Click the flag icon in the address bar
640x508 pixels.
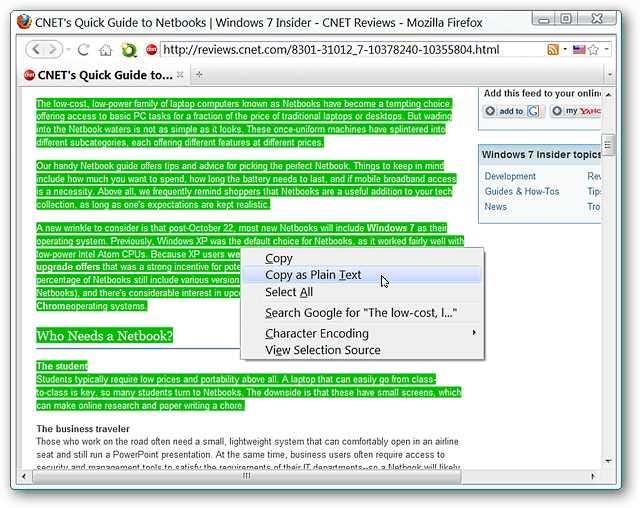coord(579,50)
